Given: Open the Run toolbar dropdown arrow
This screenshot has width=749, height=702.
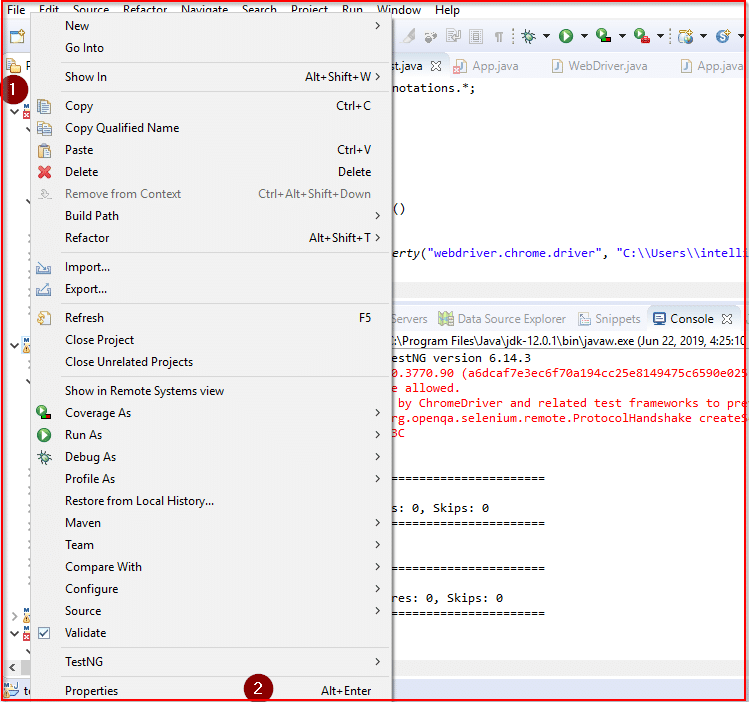Looking at the screenshot, I should pyautogui.click(x=584, y=36).
